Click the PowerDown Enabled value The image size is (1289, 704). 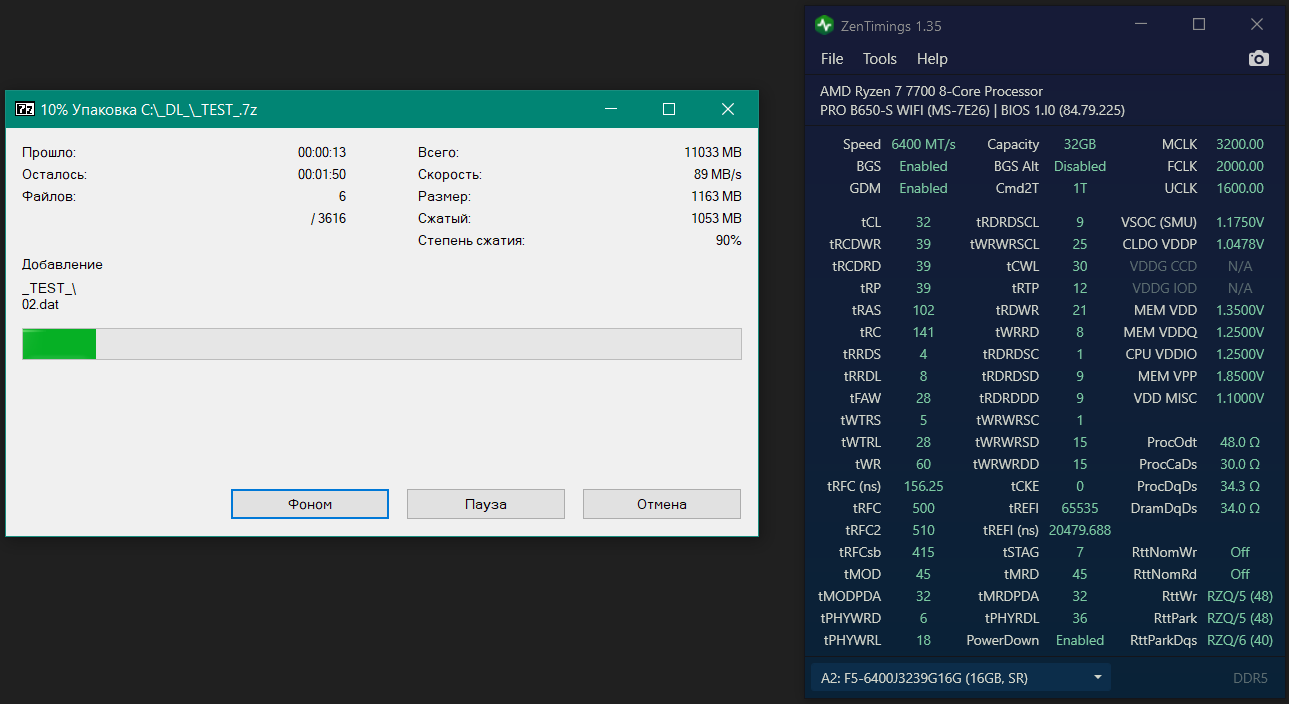1080,640
